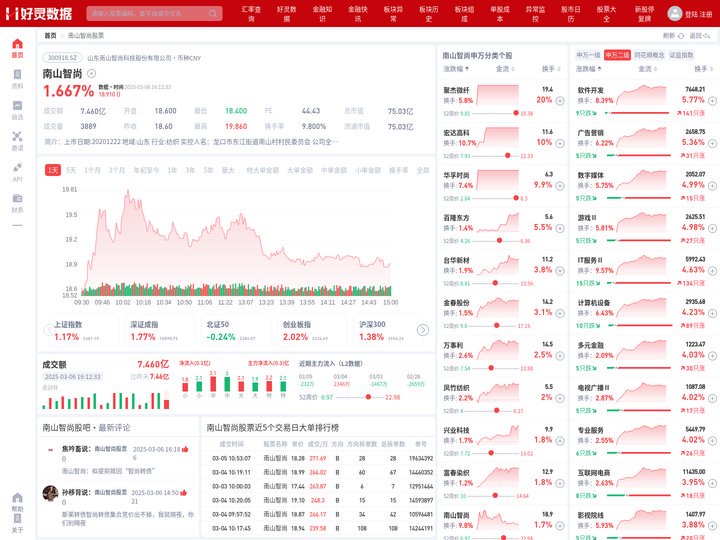Click 聚杰微纤 52-week price range marker
This screenshot has height=540, width=720.
click(516, 113)
